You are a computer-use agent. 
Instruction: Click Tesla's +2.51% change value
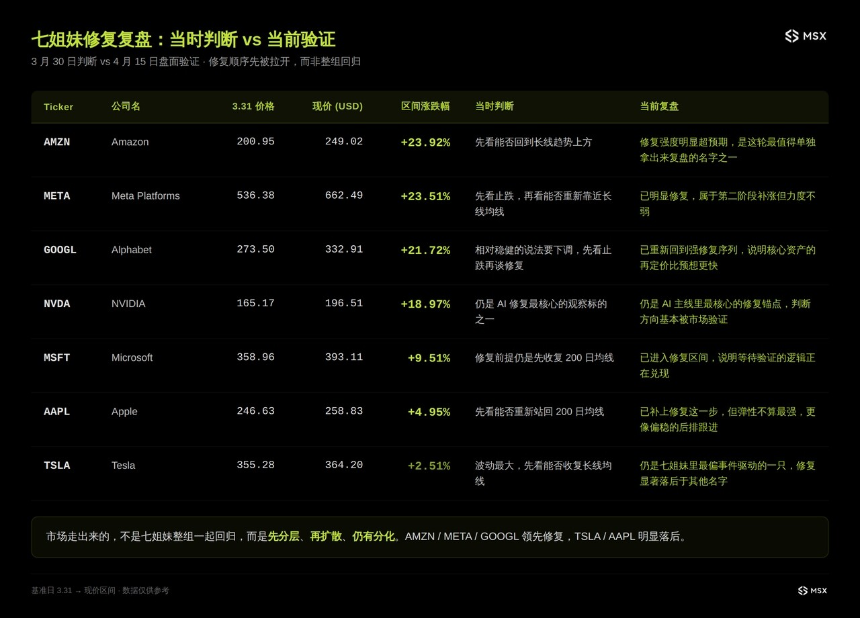click(x=429, y=465)
